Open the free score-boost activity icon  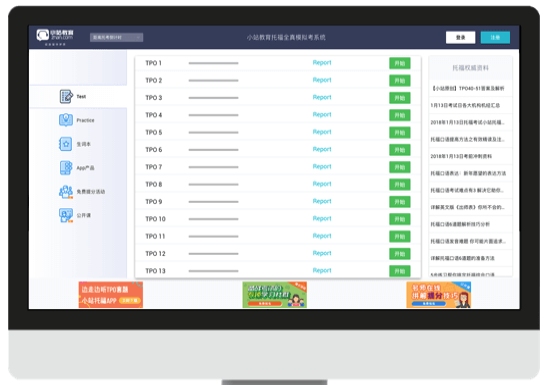click(x=66, y=191)
